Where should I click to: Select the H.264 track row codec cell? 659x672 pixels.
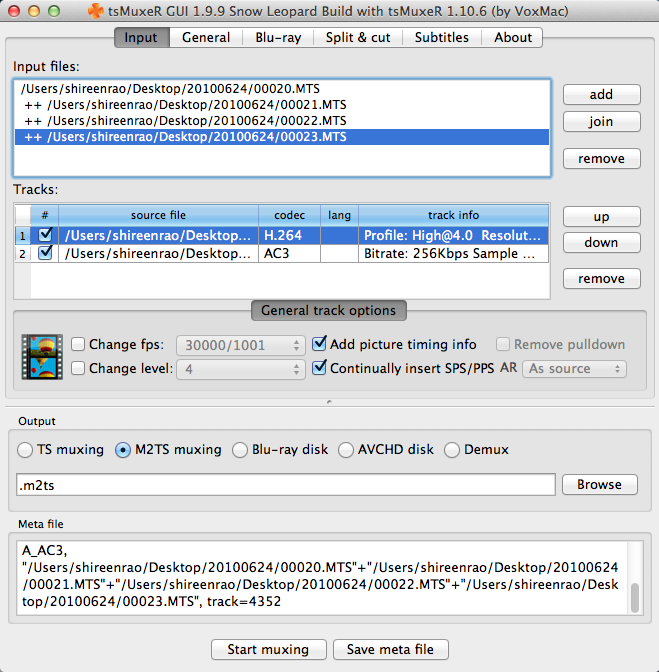coord(289,235)
